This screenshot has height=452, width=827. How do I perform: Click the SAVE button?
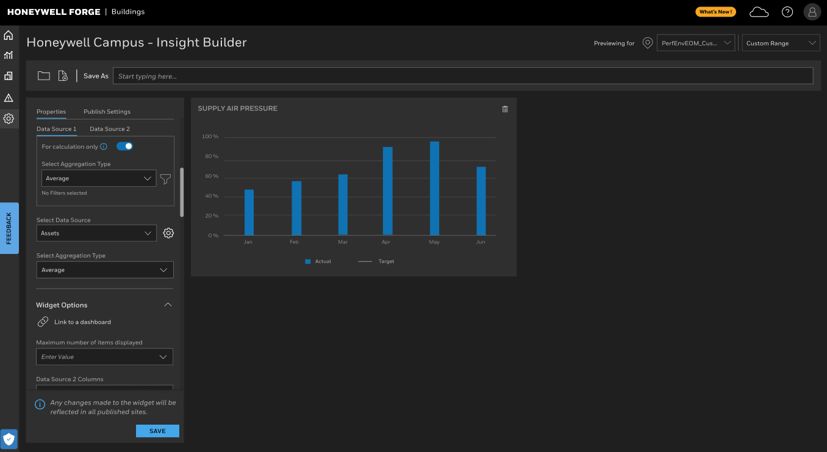pyautogui.click(x=157, y=431)
